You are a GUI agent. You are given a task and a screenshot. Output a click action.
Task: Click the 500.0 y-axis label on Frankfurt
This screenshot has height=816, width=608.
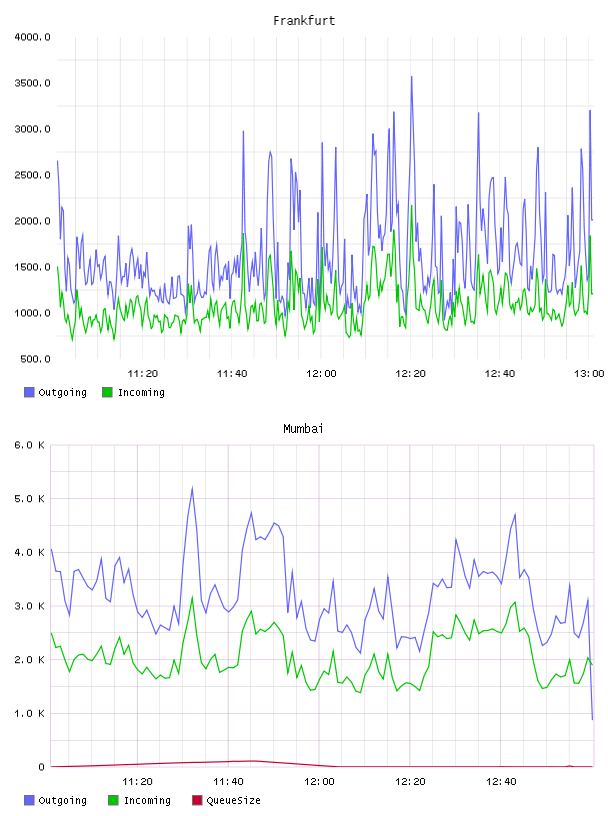(35, 359)
